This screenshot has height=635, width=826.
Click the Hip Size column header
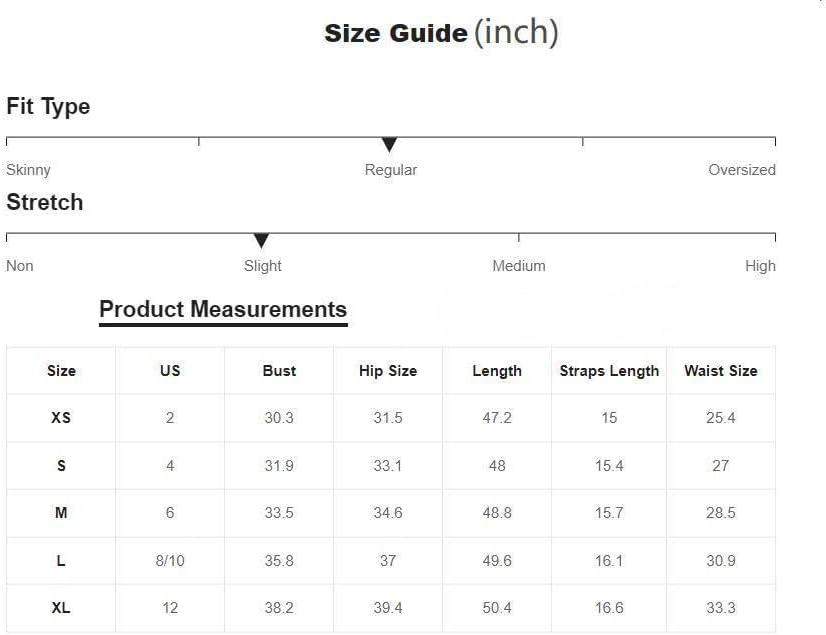point(388,371)
